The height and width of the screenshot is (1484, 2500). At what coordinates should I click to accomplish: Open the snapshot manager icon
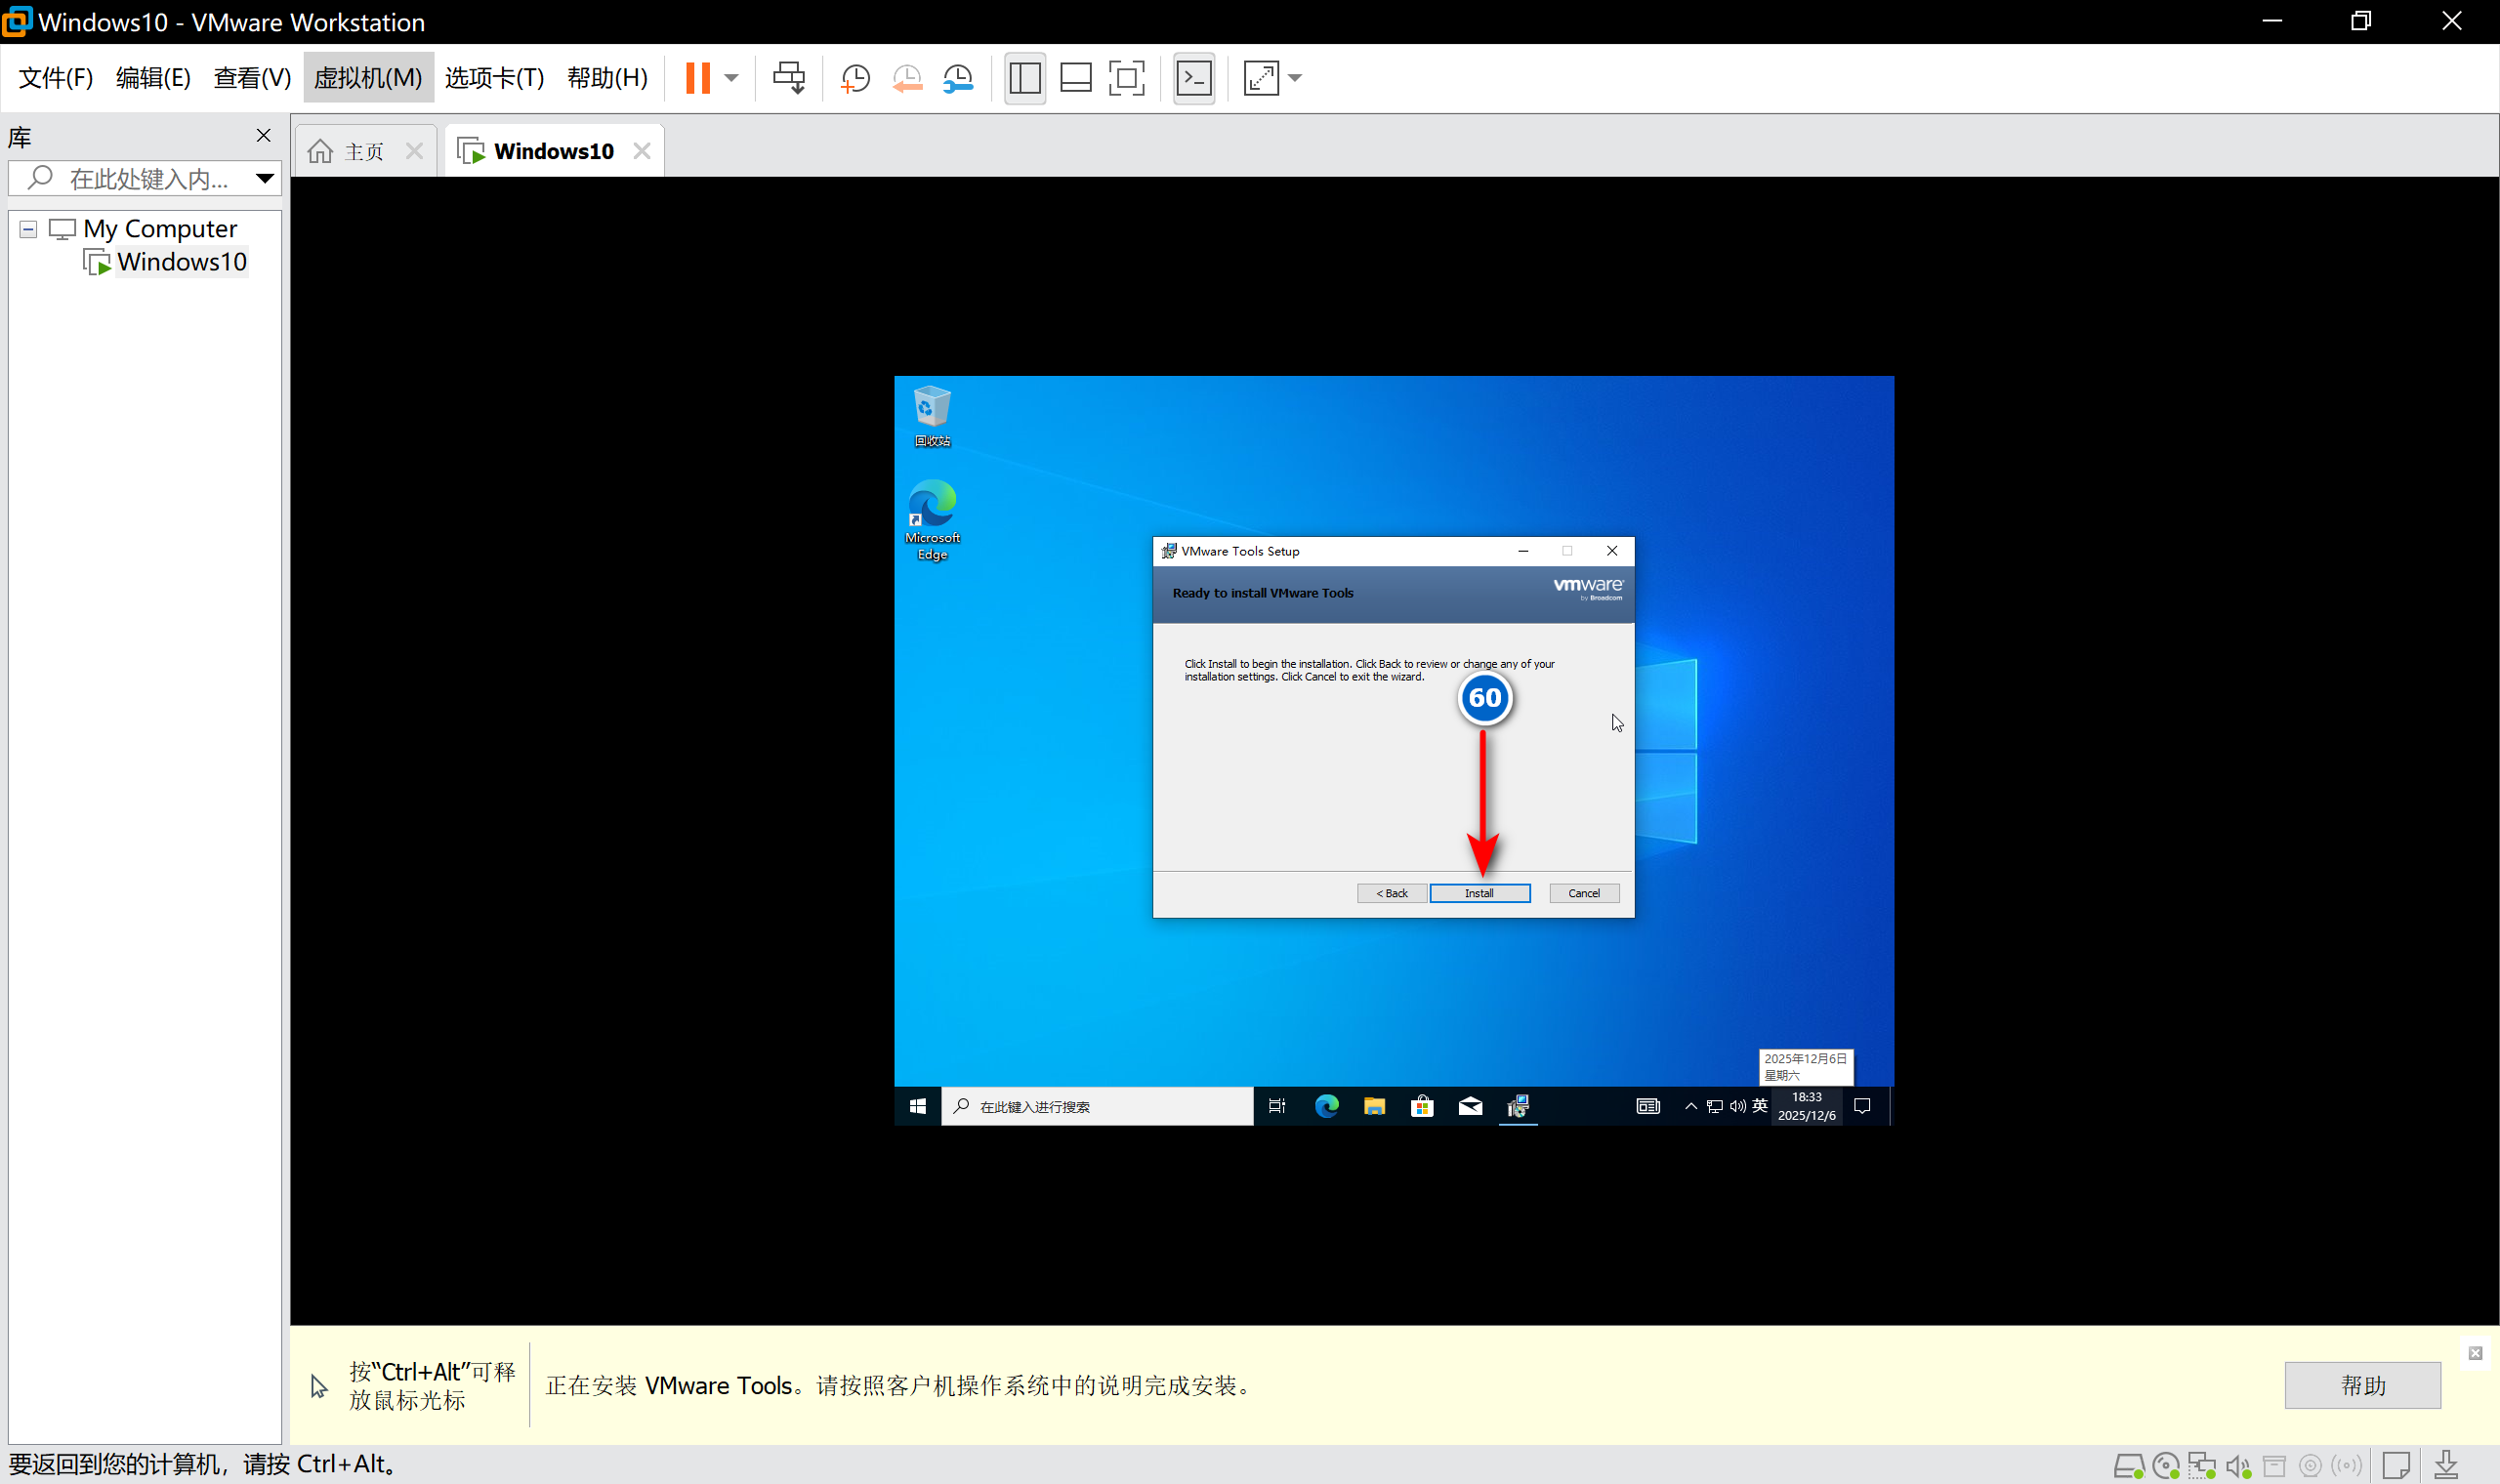[x=958, y=78]
